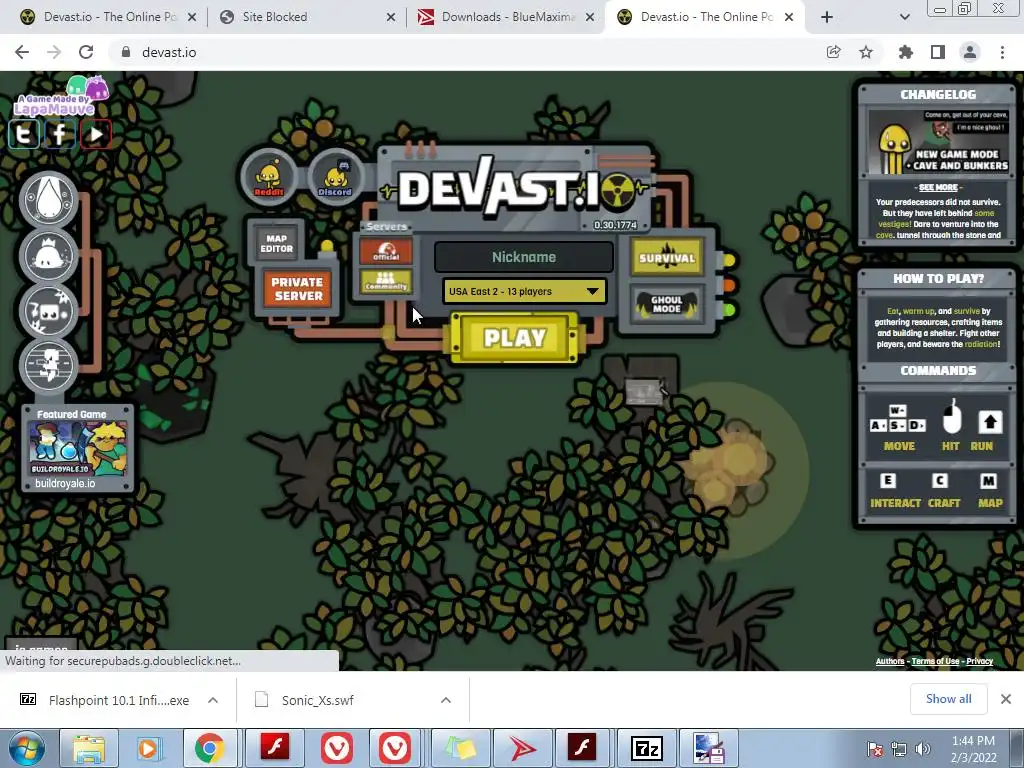Click the Nickname input field
The image size is (1024, 768).
524,257
